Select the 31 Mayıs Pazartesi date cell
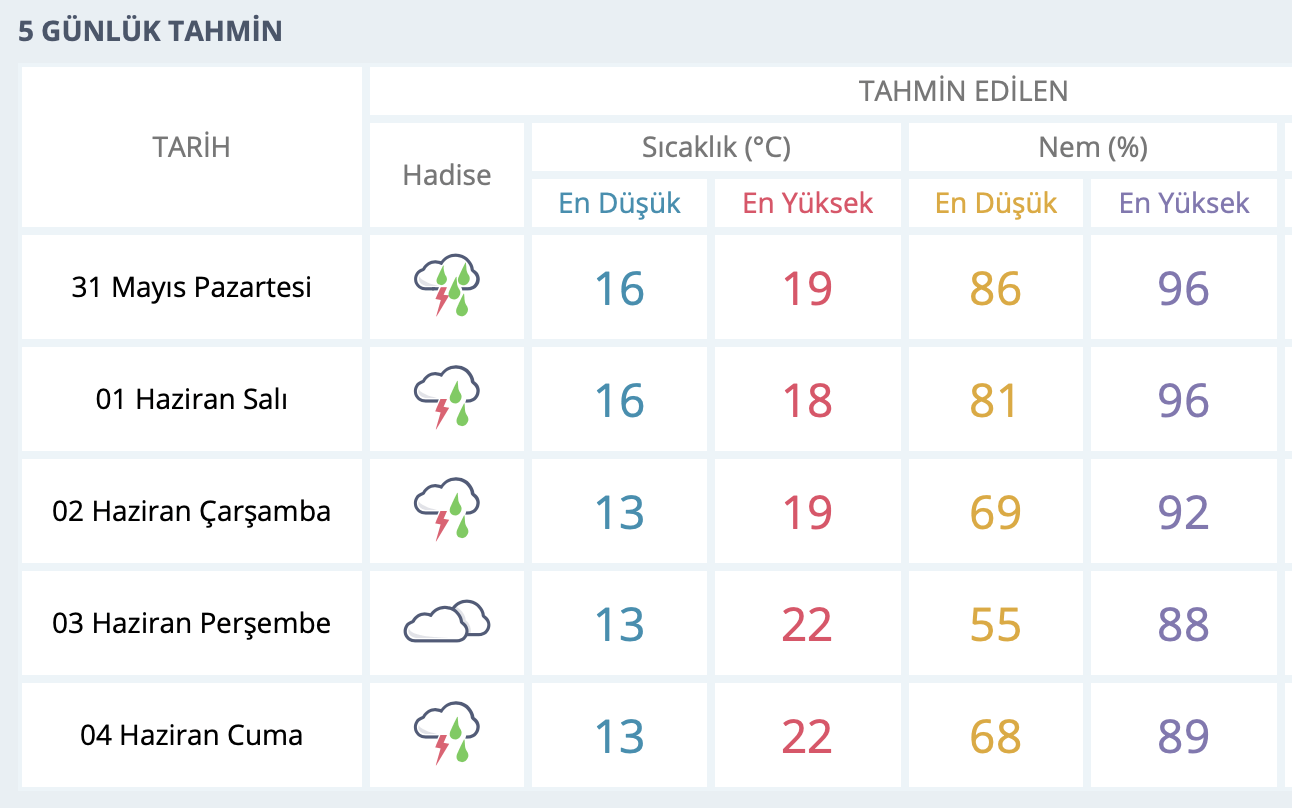The image size is (1292, 808). click(x=191, y=287)
